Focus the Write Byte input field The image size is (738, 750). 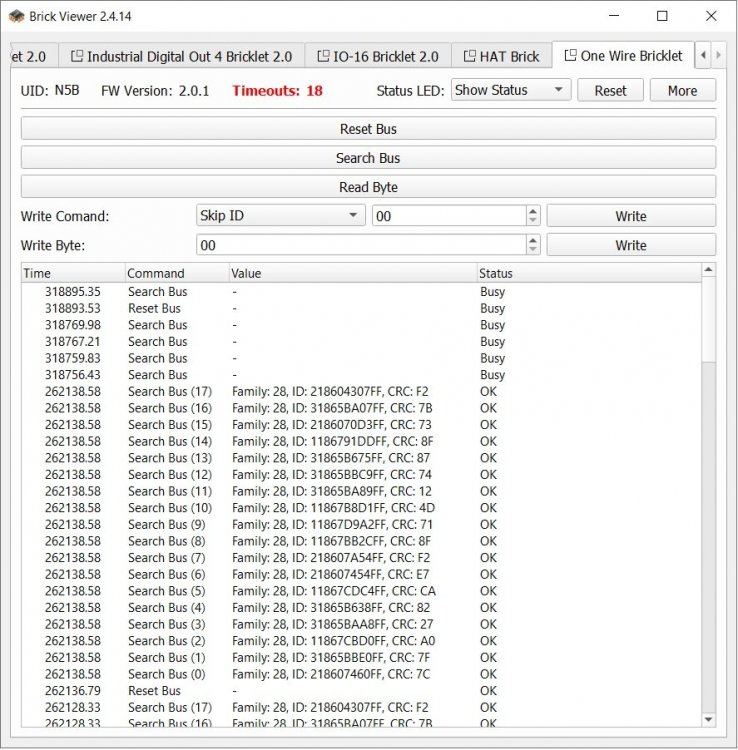(360, 245)
